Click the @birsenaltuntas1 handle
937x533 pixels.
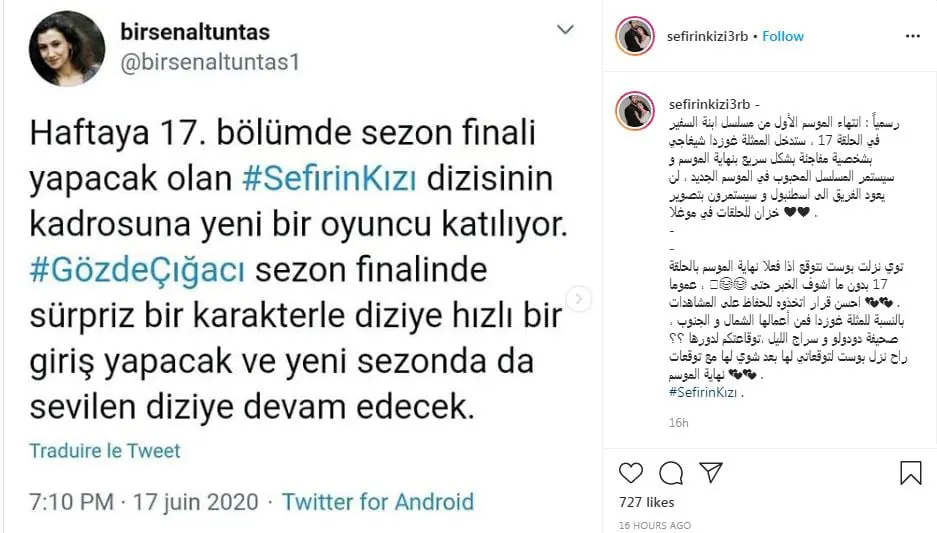pos(210,62)
